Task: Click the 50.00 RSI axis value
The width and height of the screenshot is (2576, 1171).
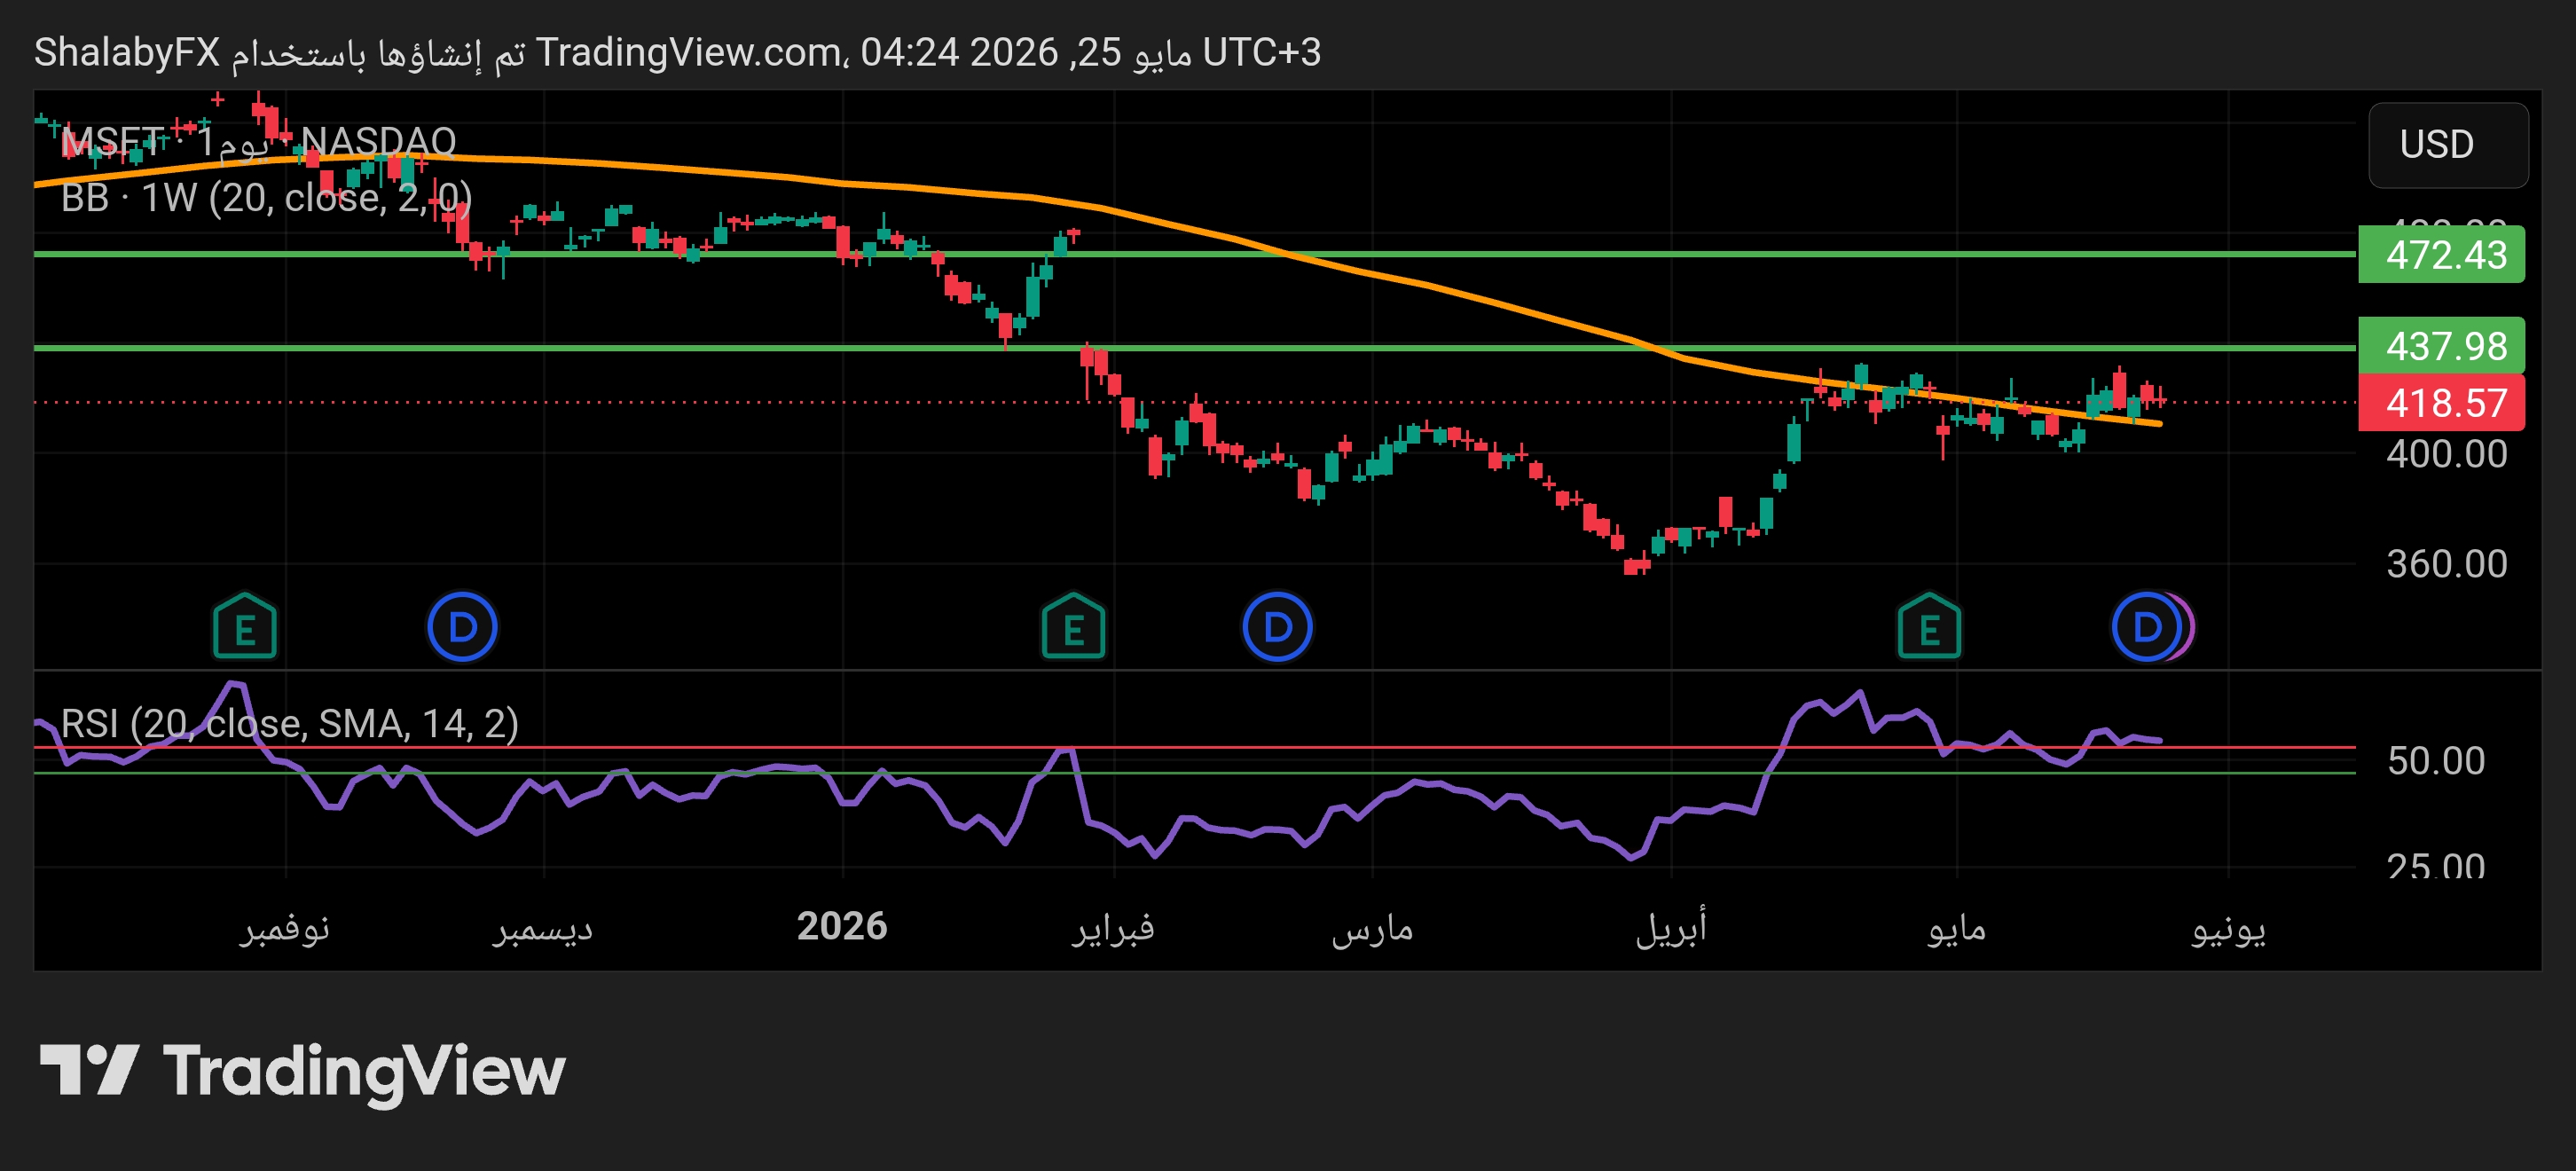Action: (x=2436, y=761)
